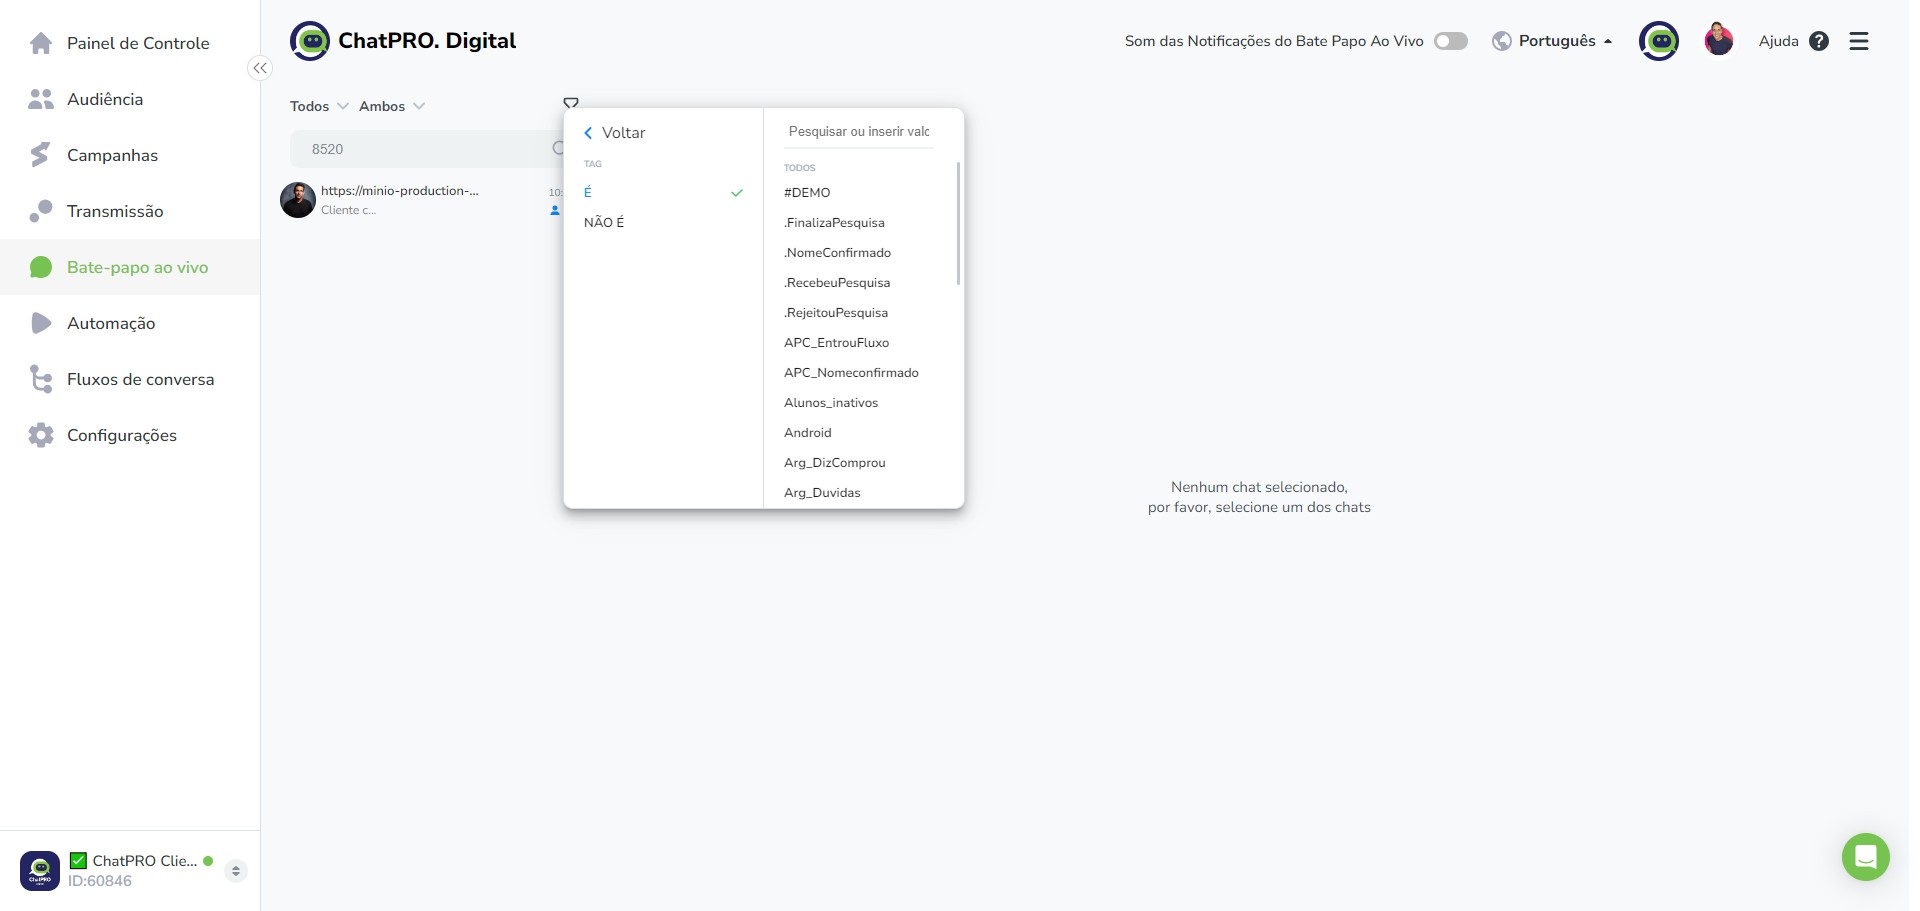Click the ChatPRO account logo at sidebar bottom
Image resolution: width=1920 pixels, height=911 pixels.
click(40, 870)
